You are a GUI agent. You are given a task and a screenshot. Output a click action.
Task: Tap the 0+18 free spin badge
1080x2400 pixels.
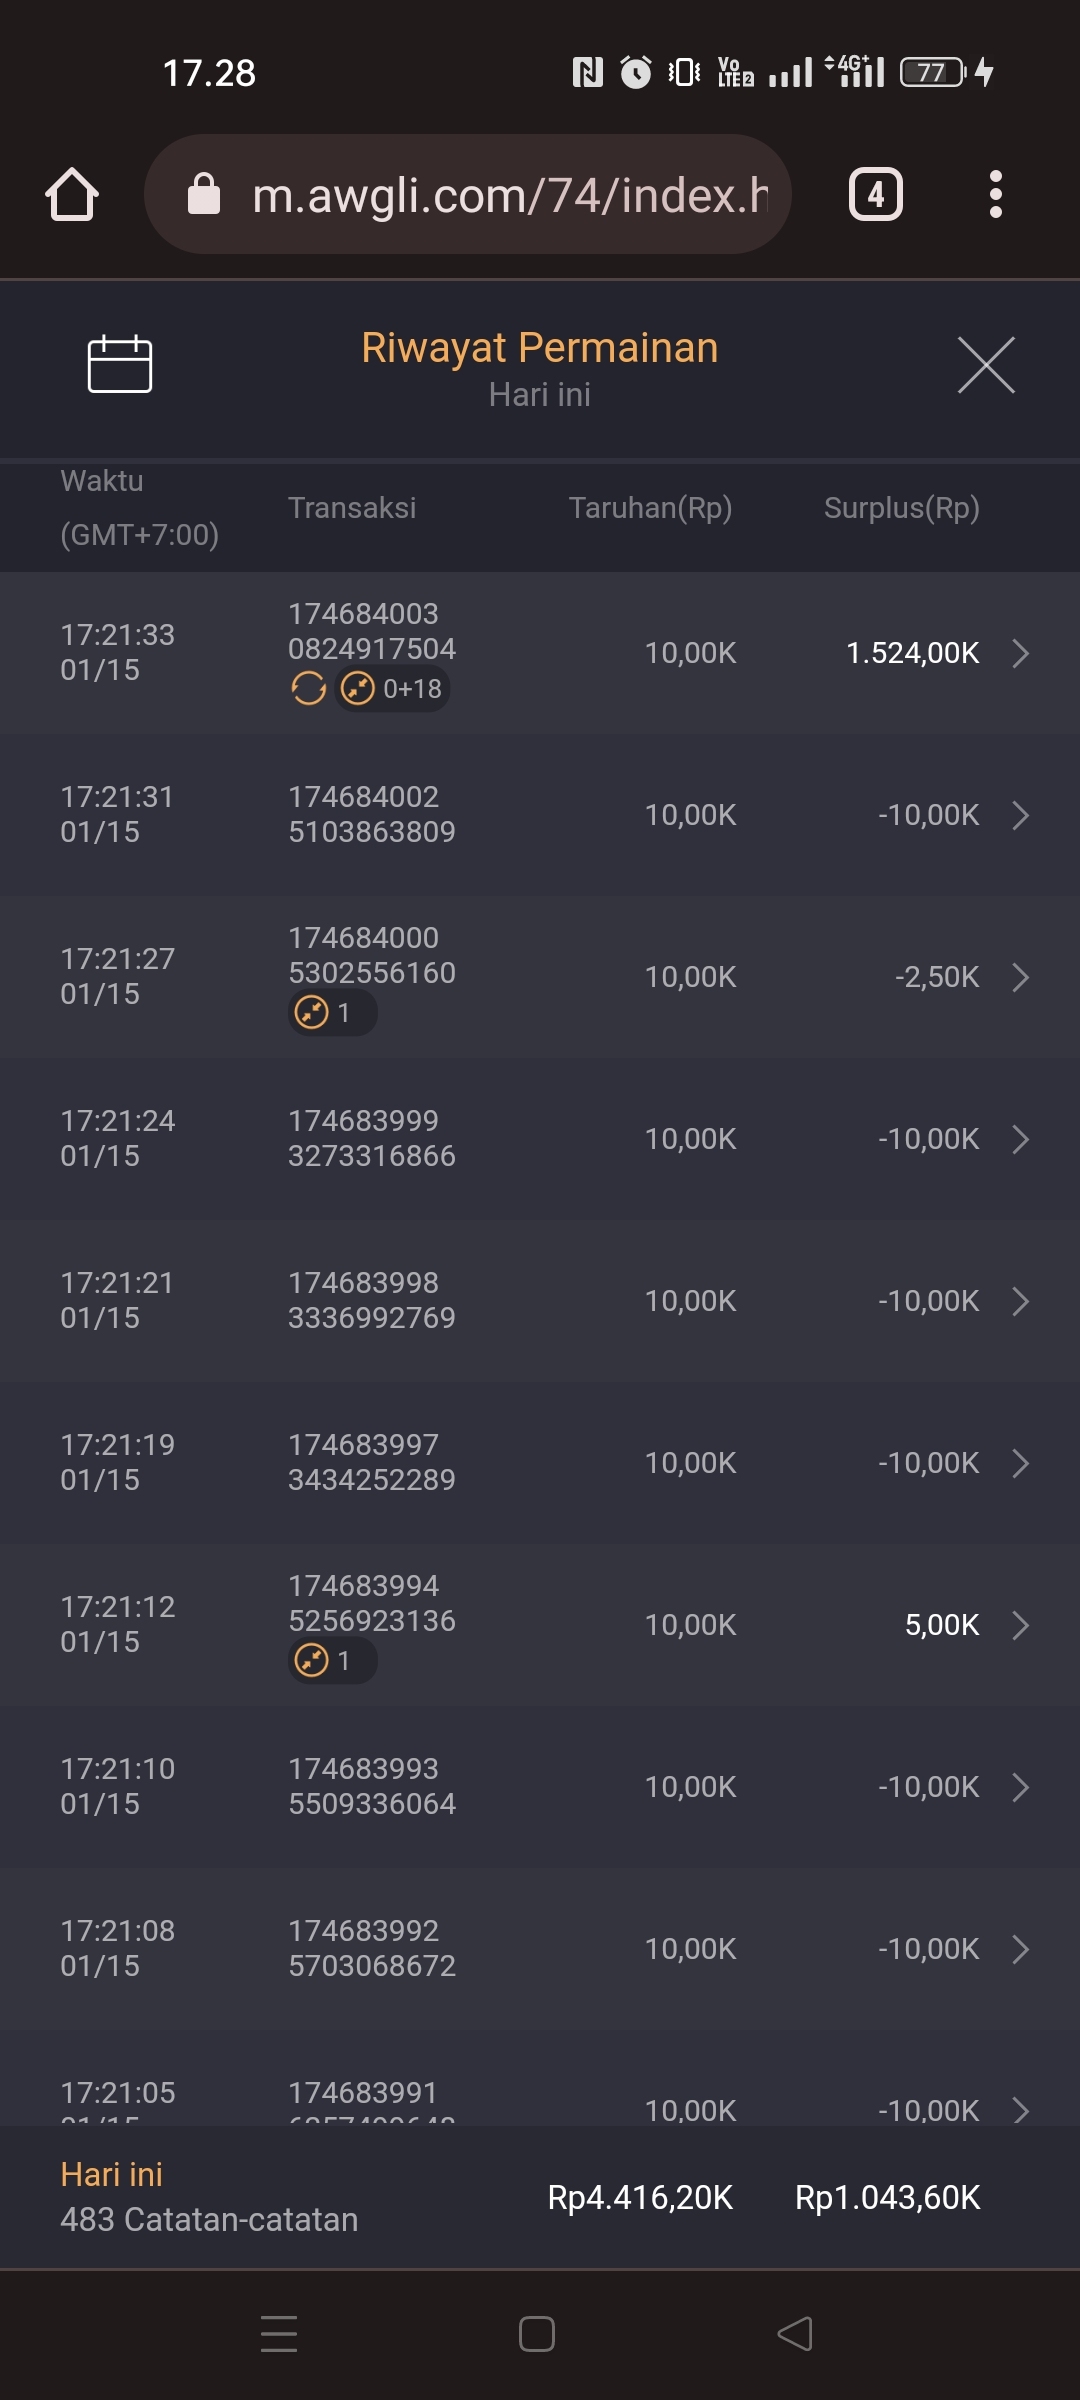[393, 688]
